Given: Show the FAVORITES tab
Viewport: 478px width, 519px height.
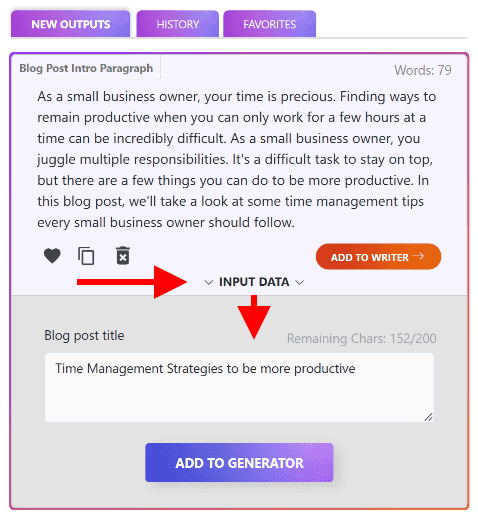Looking at the screenshot, I should 269,24.
